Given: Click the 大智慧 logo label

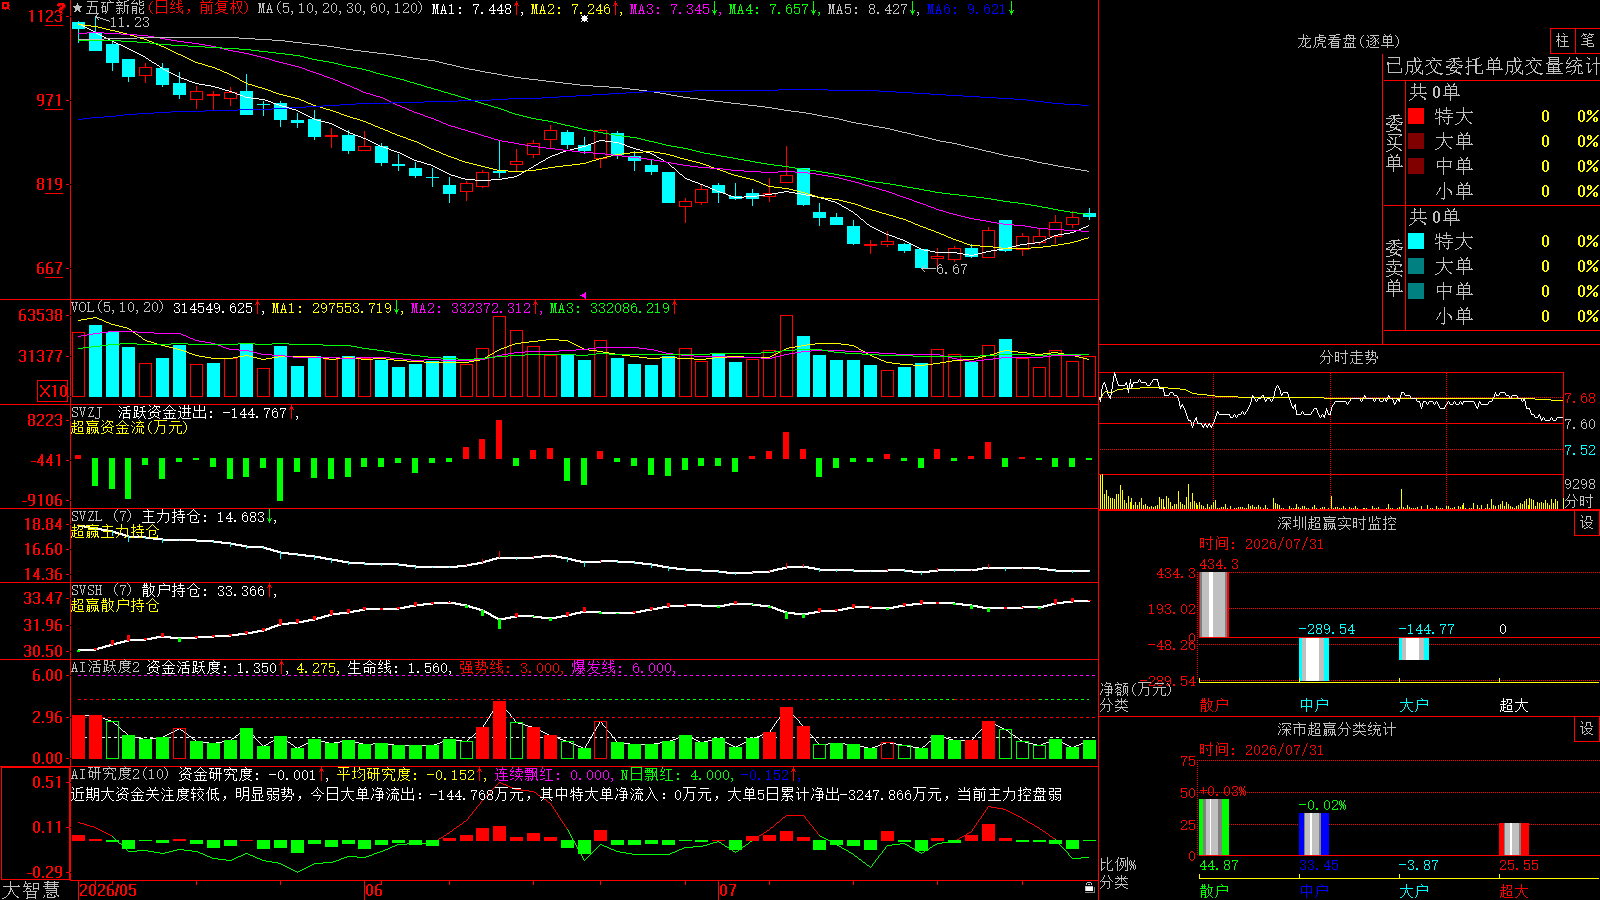Looking at the screenshot, I should point(31,890).
